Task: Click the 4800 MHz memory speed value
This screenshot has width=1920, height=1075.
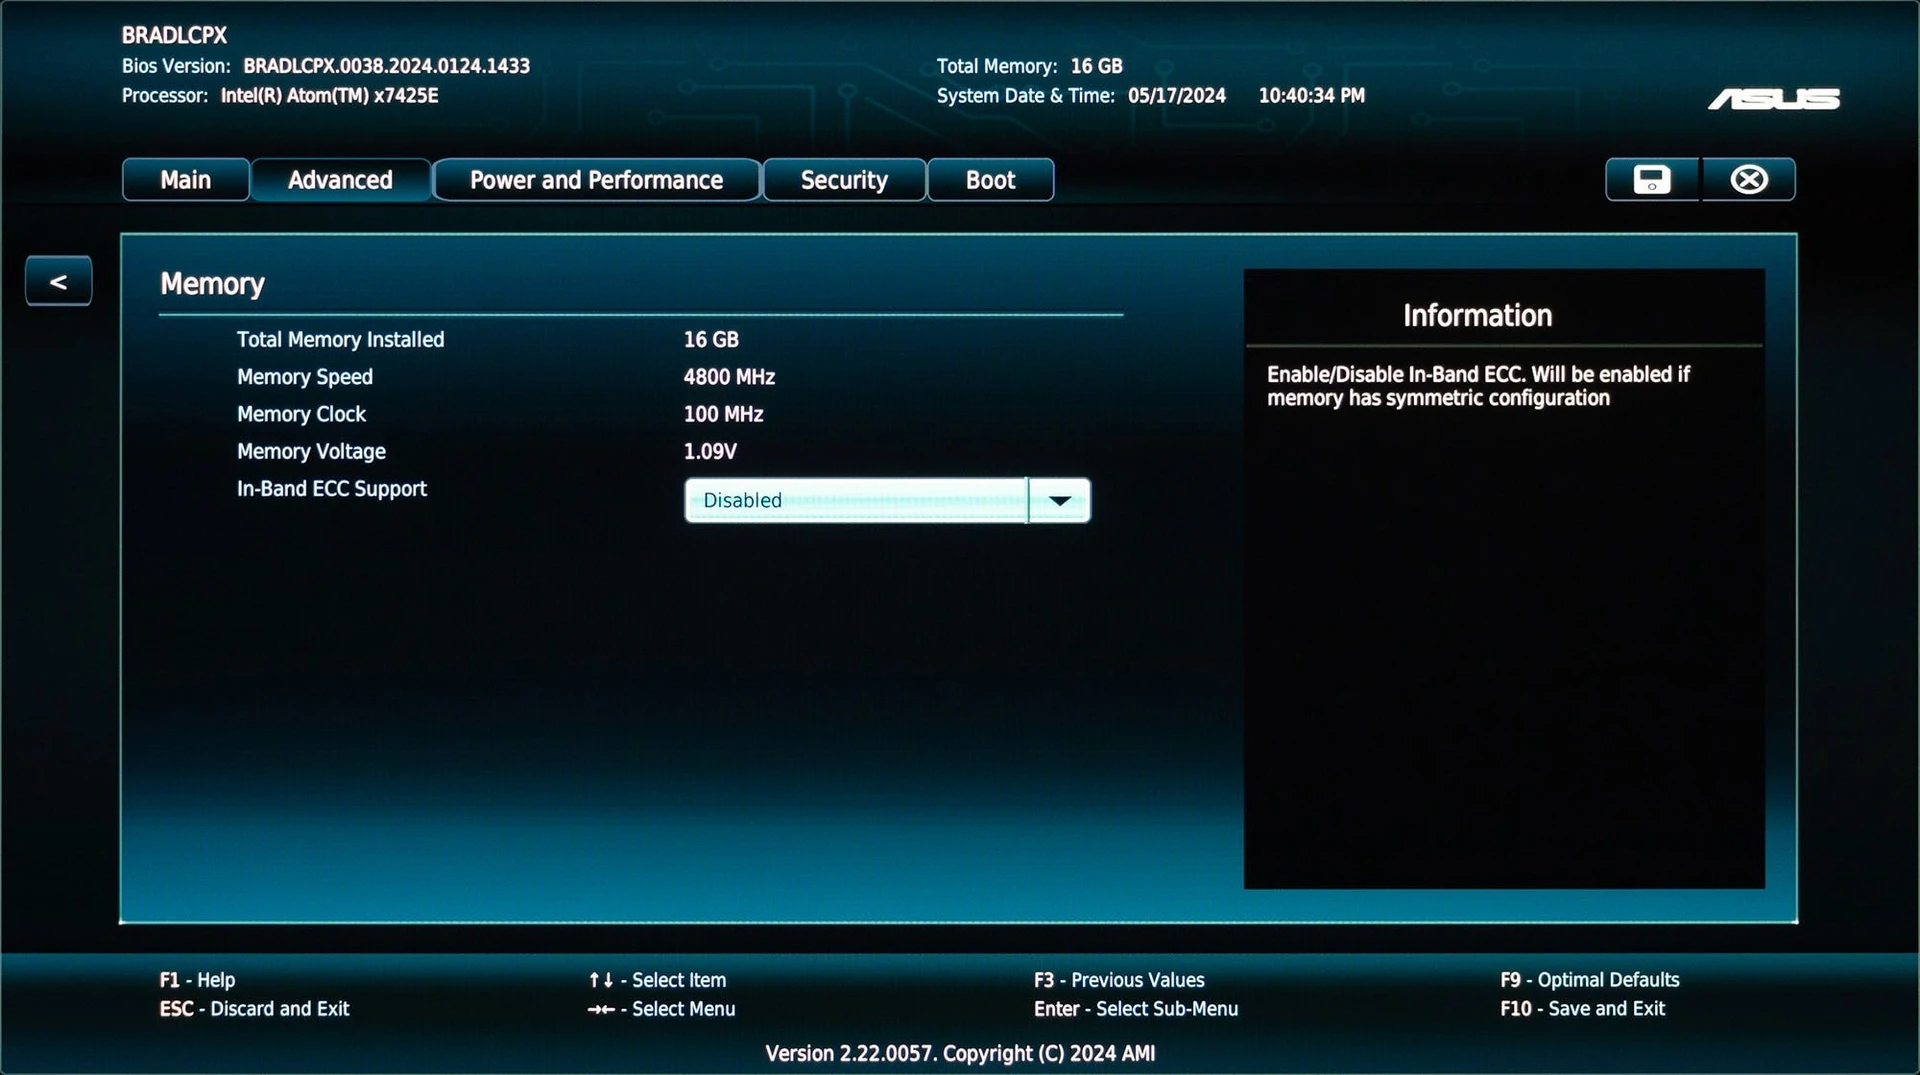Action: pyautogui.click(x=730, y=377)
